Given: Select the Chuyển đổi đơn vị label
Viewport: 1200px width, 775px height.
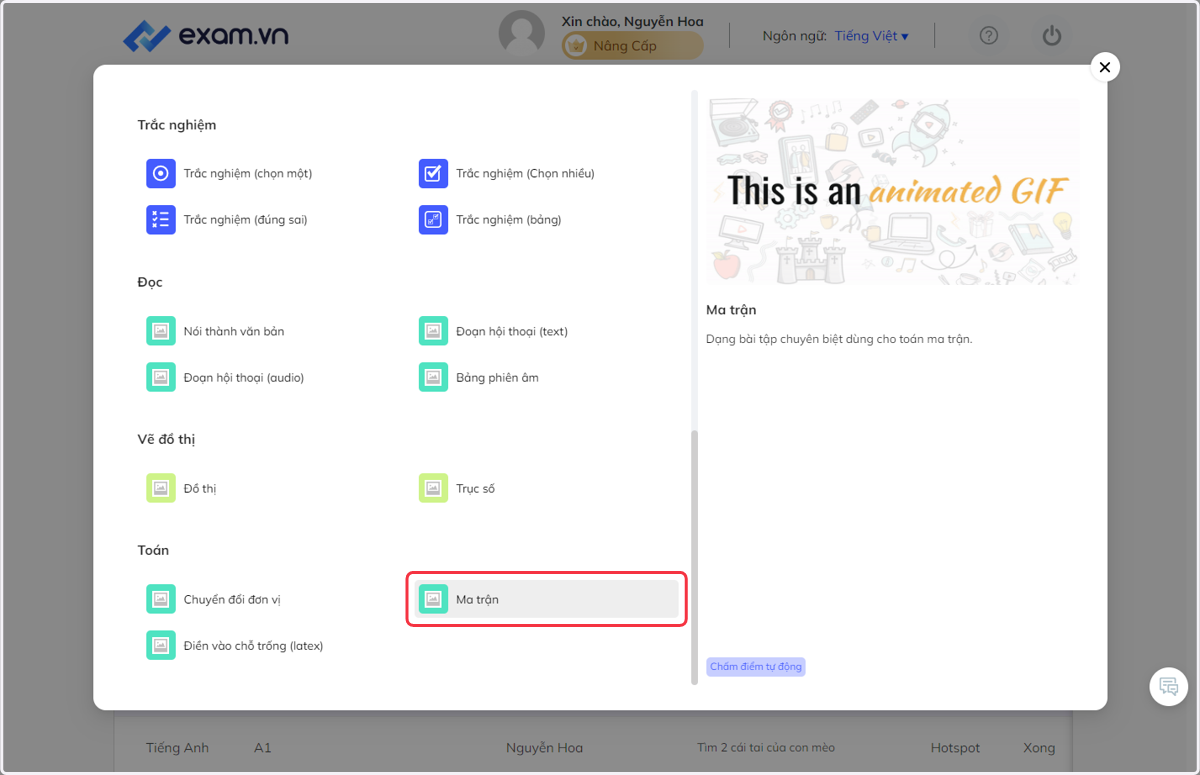Looking at the screenshot, I should 232,599.
